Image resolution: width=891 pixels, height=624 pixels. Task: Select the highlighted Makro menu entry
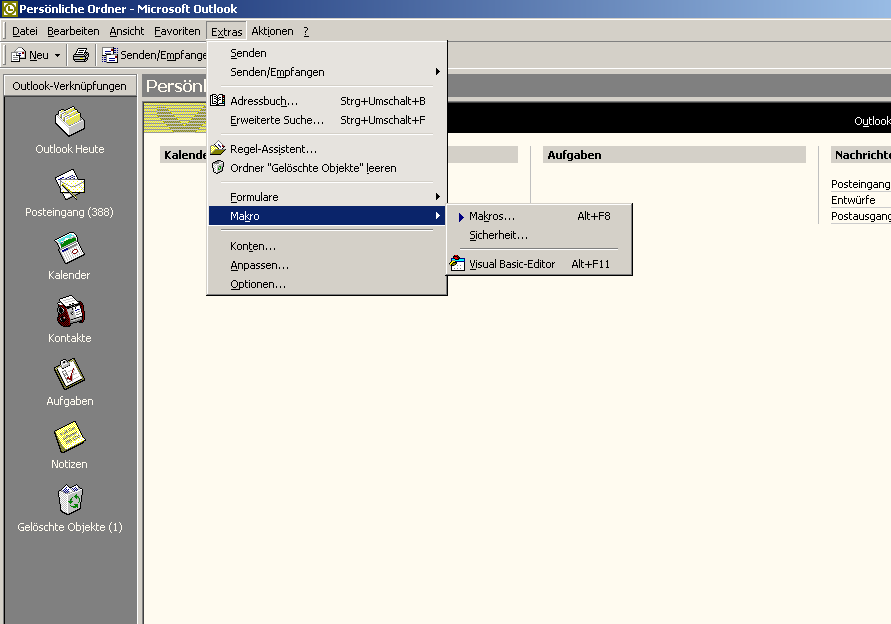pyautogui.click(x=327, y=215)
